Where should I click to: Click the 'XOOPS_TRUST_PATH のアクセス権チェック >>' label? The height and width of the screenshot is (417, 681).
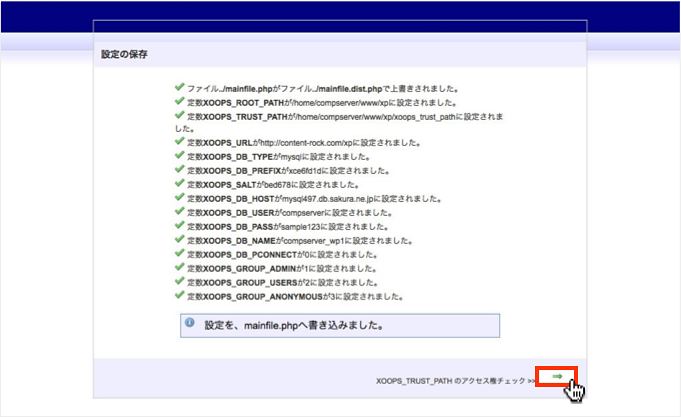456,381
